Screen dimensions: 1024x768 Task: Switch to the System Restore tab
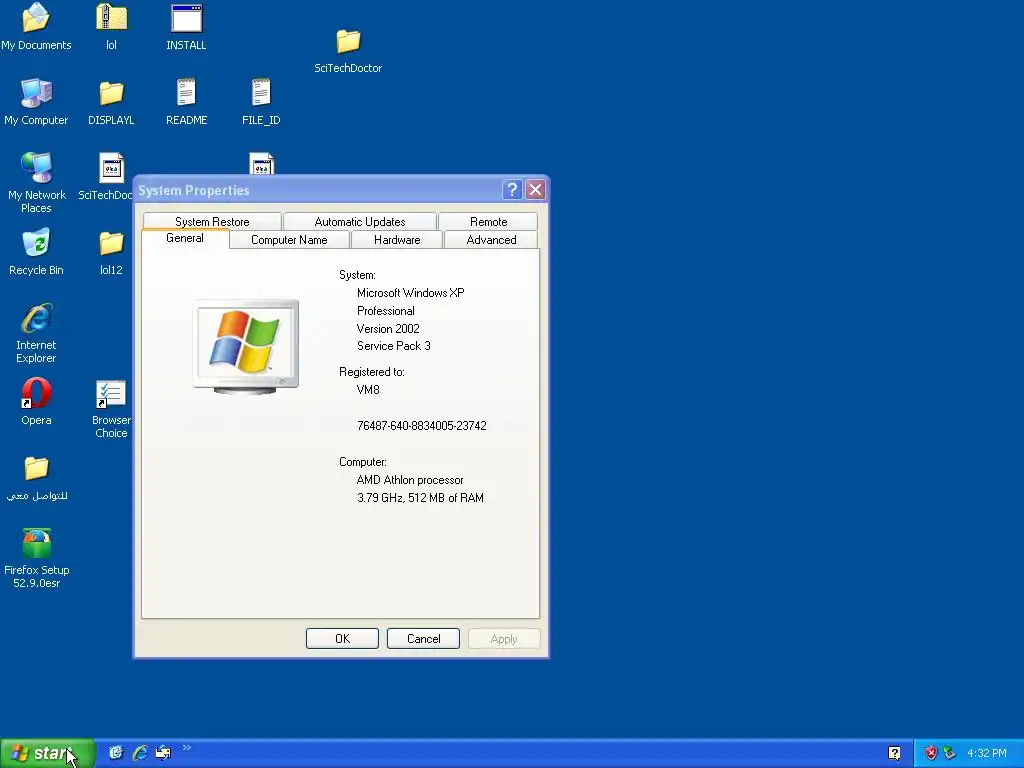(x=212, y=221)
